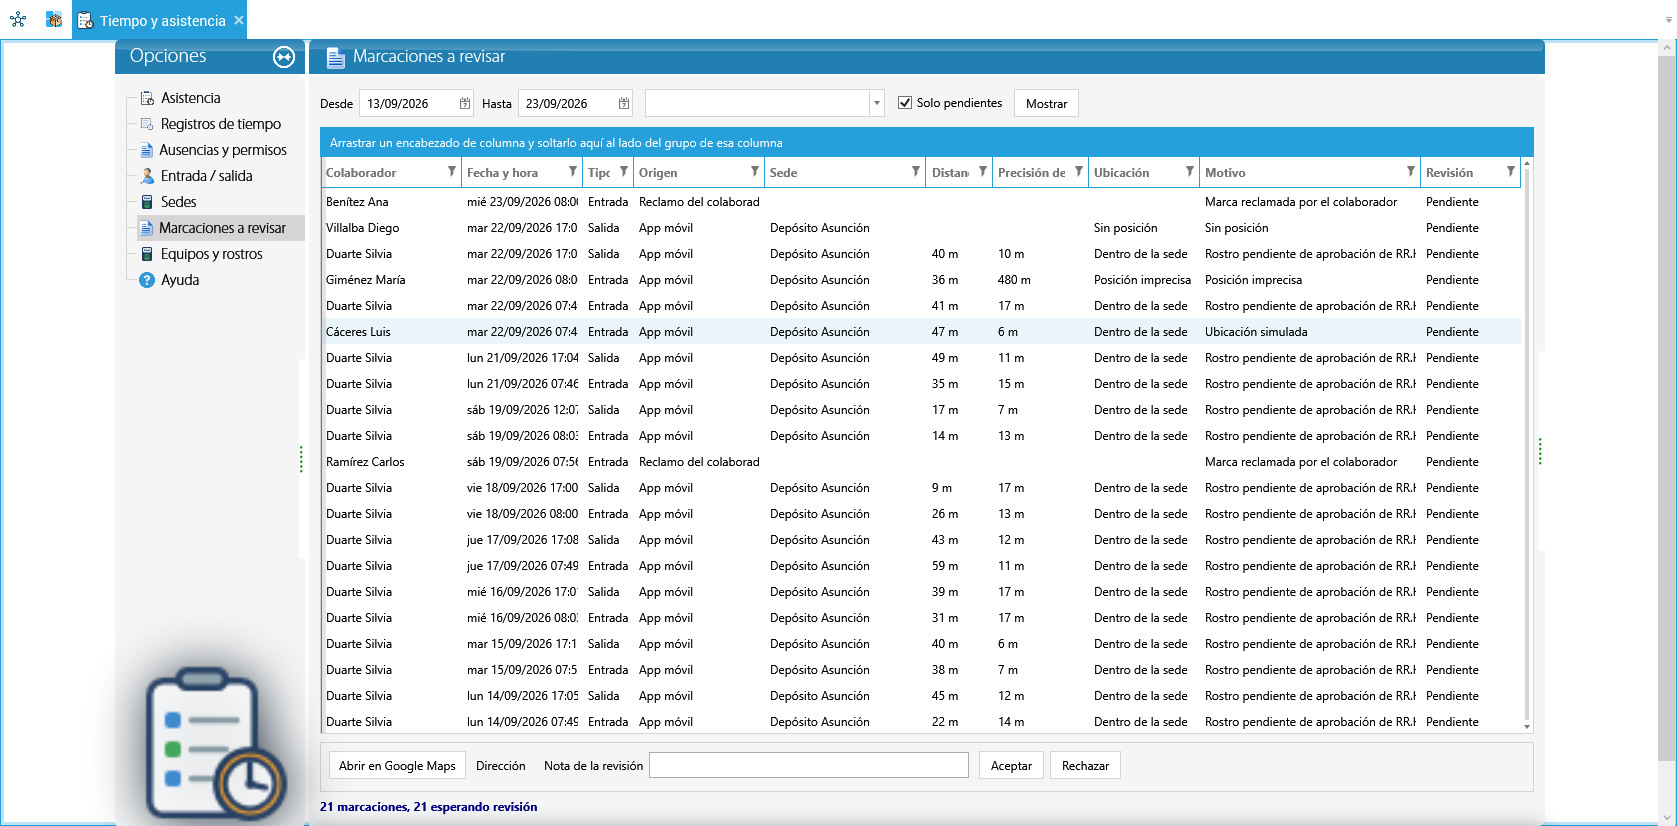Screen dimensions: 1677x826
Task: Open Ausencias y permisos icon
Action: coord(147,150)
